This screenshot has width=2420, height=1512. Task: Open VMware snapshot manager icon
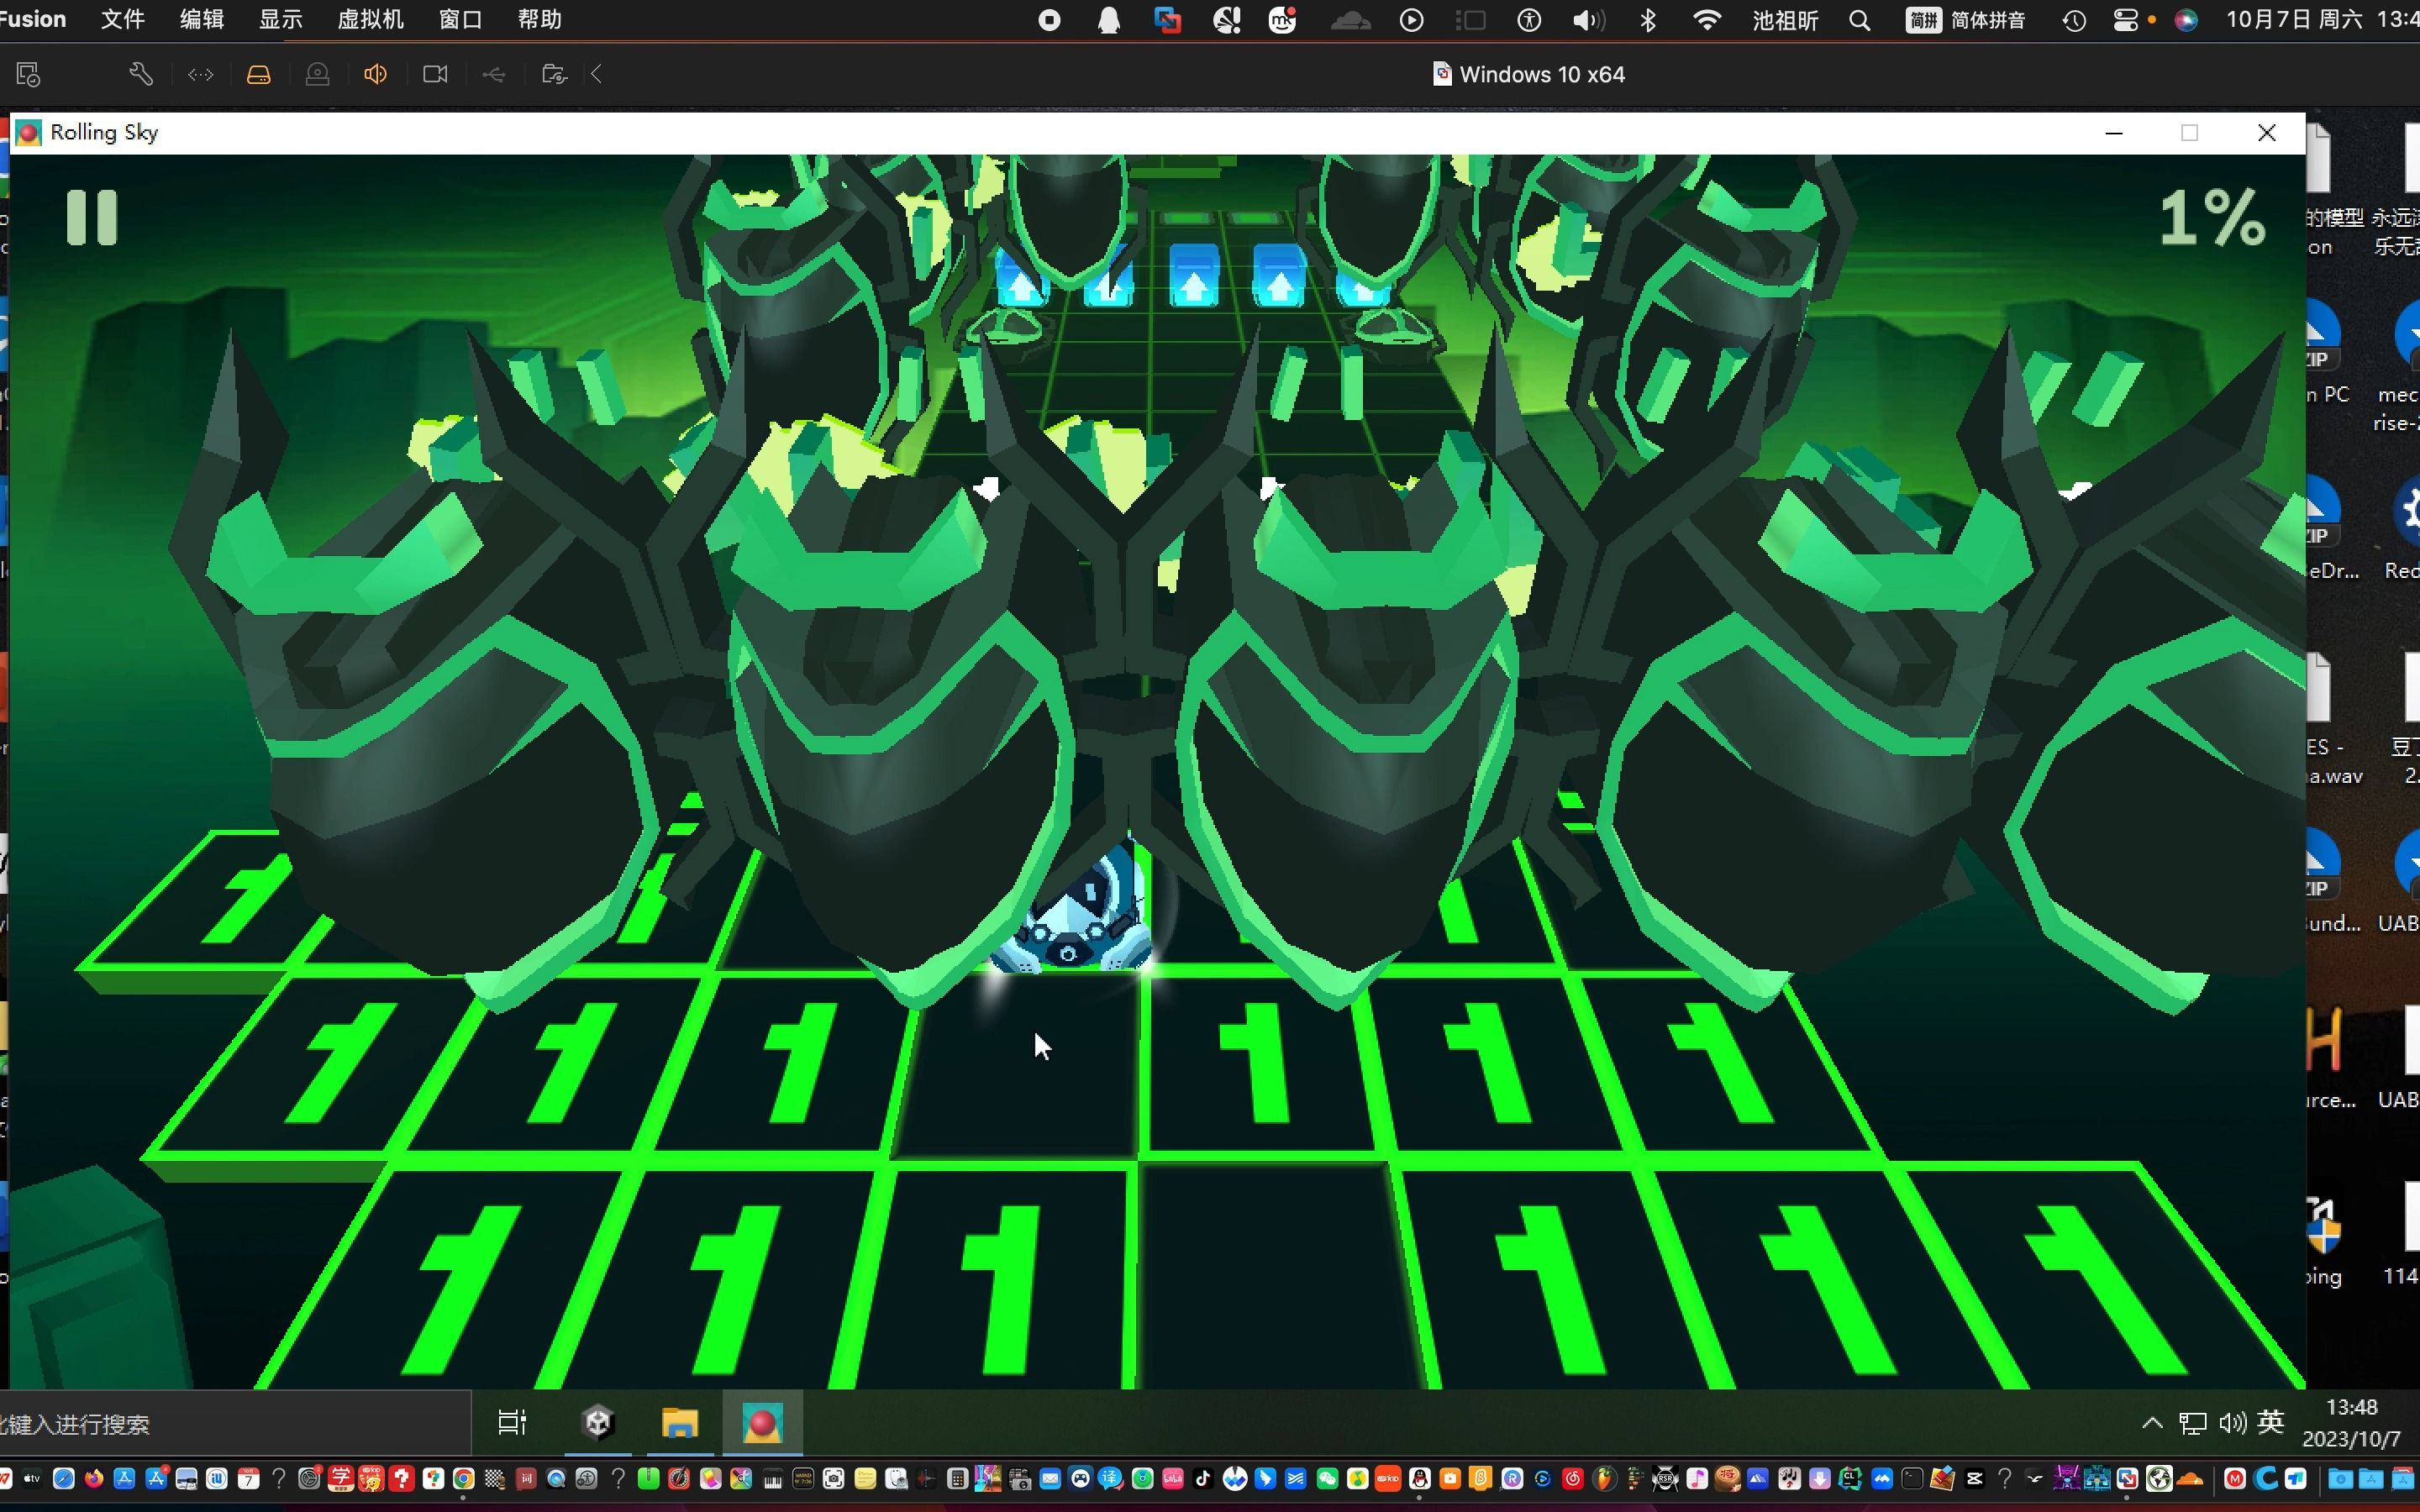click(x=28, y=74)
